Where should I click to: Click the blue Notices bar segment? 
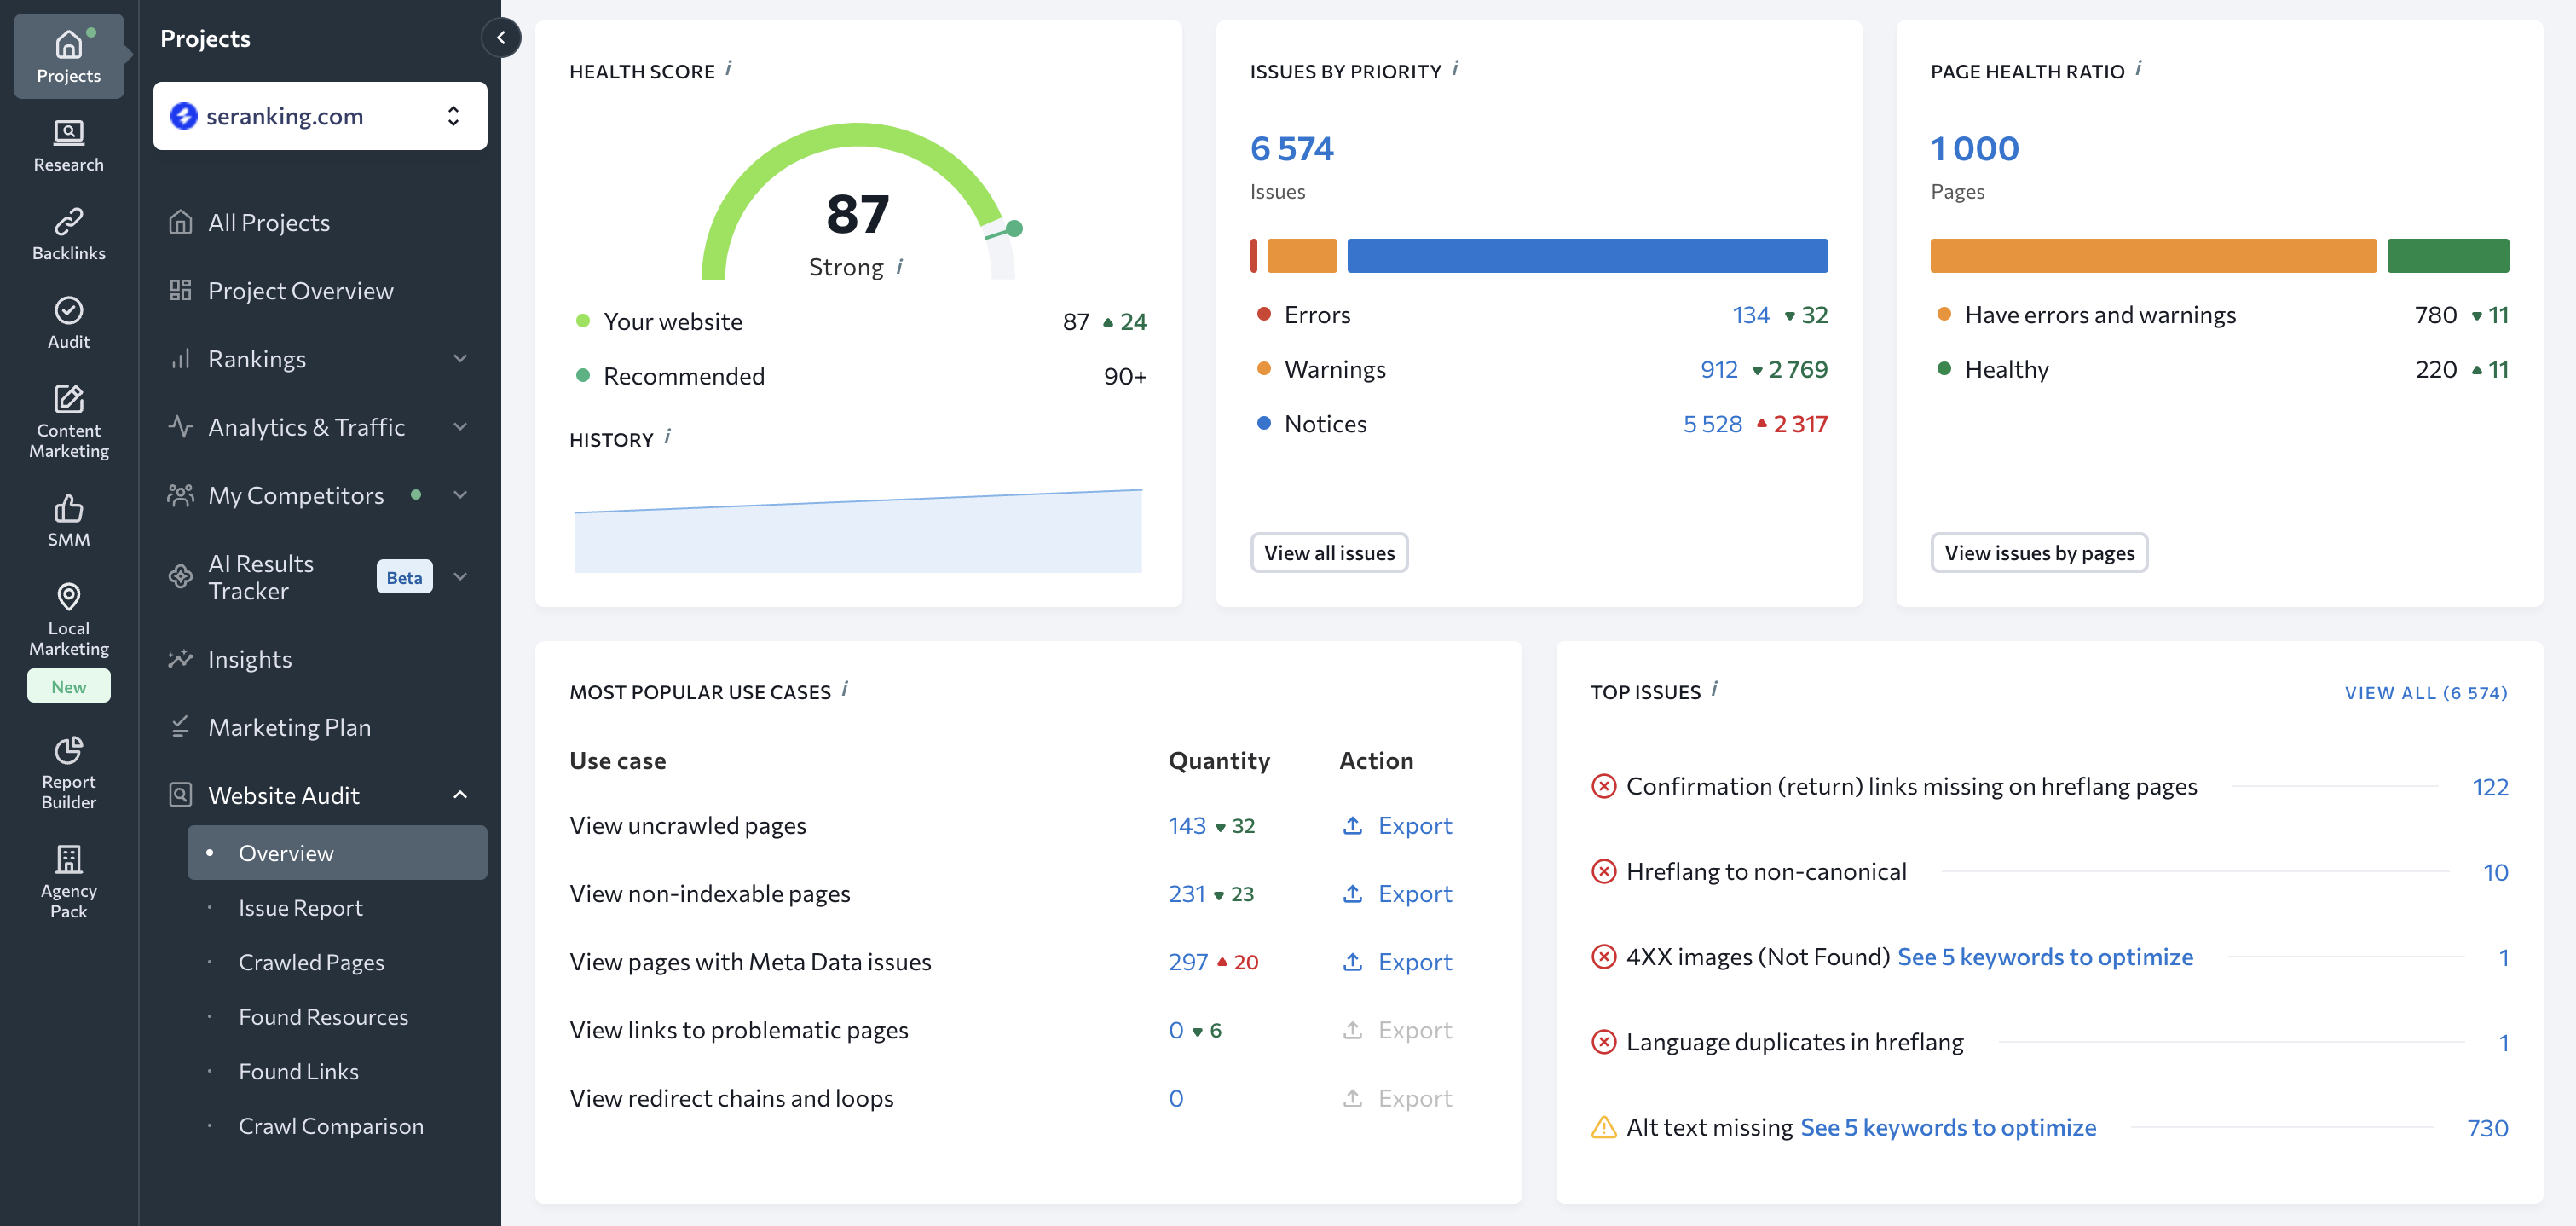click(x=1587, y=256)
